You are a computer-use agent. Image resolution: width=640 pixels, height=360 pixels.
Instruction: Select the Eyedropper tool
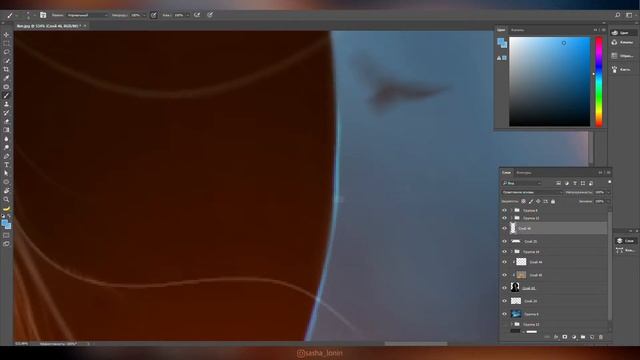(x=6, y=78)
